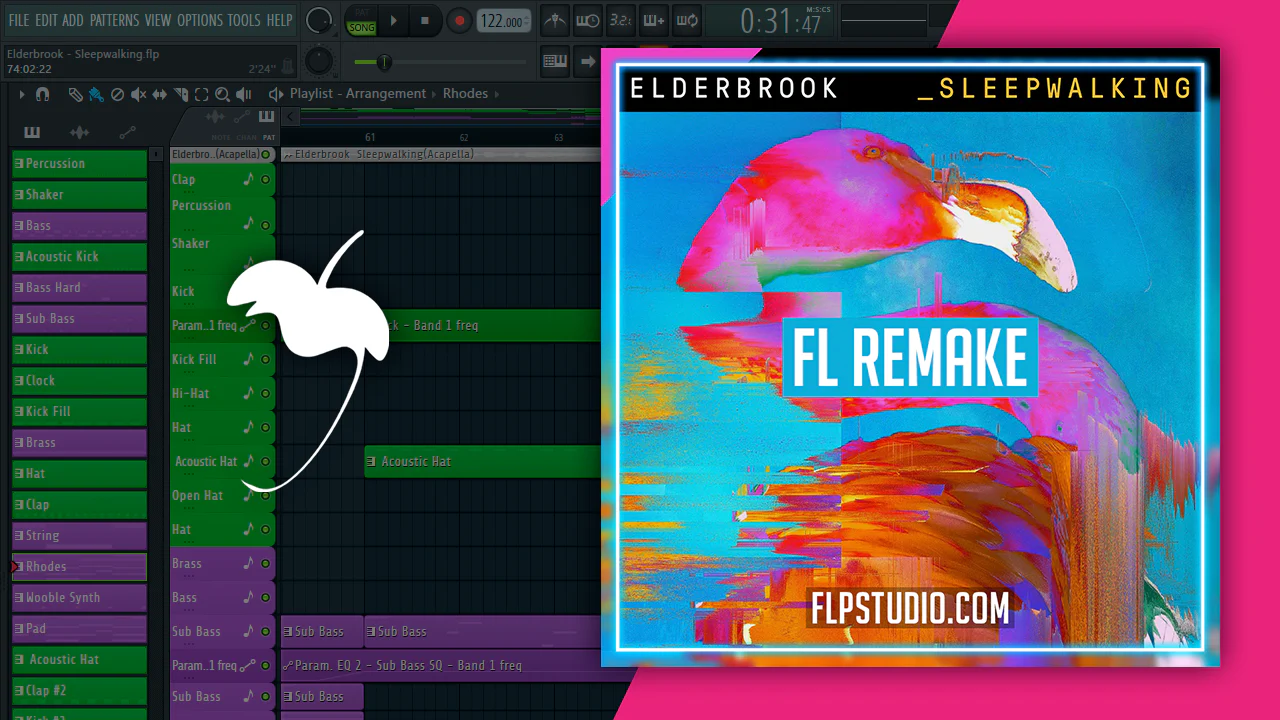Select the Delete tool
Image resolution: width=1280 pixels, height=720 pixels.
117,94
